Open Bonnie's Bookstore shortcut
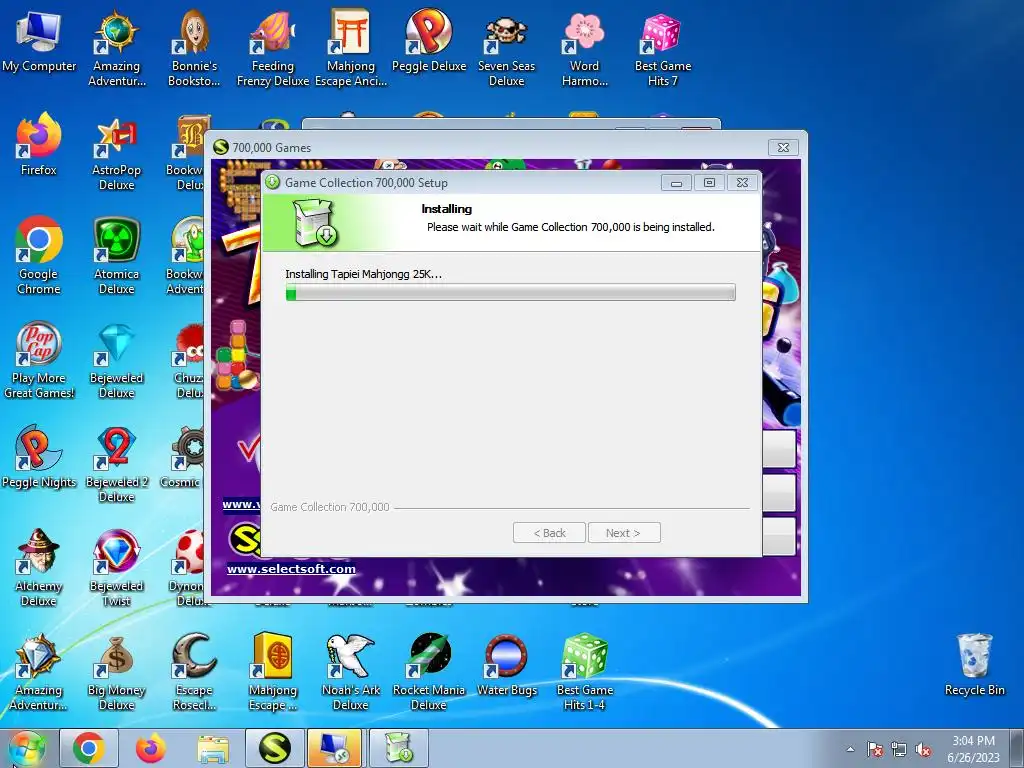 tap(194, 49)
